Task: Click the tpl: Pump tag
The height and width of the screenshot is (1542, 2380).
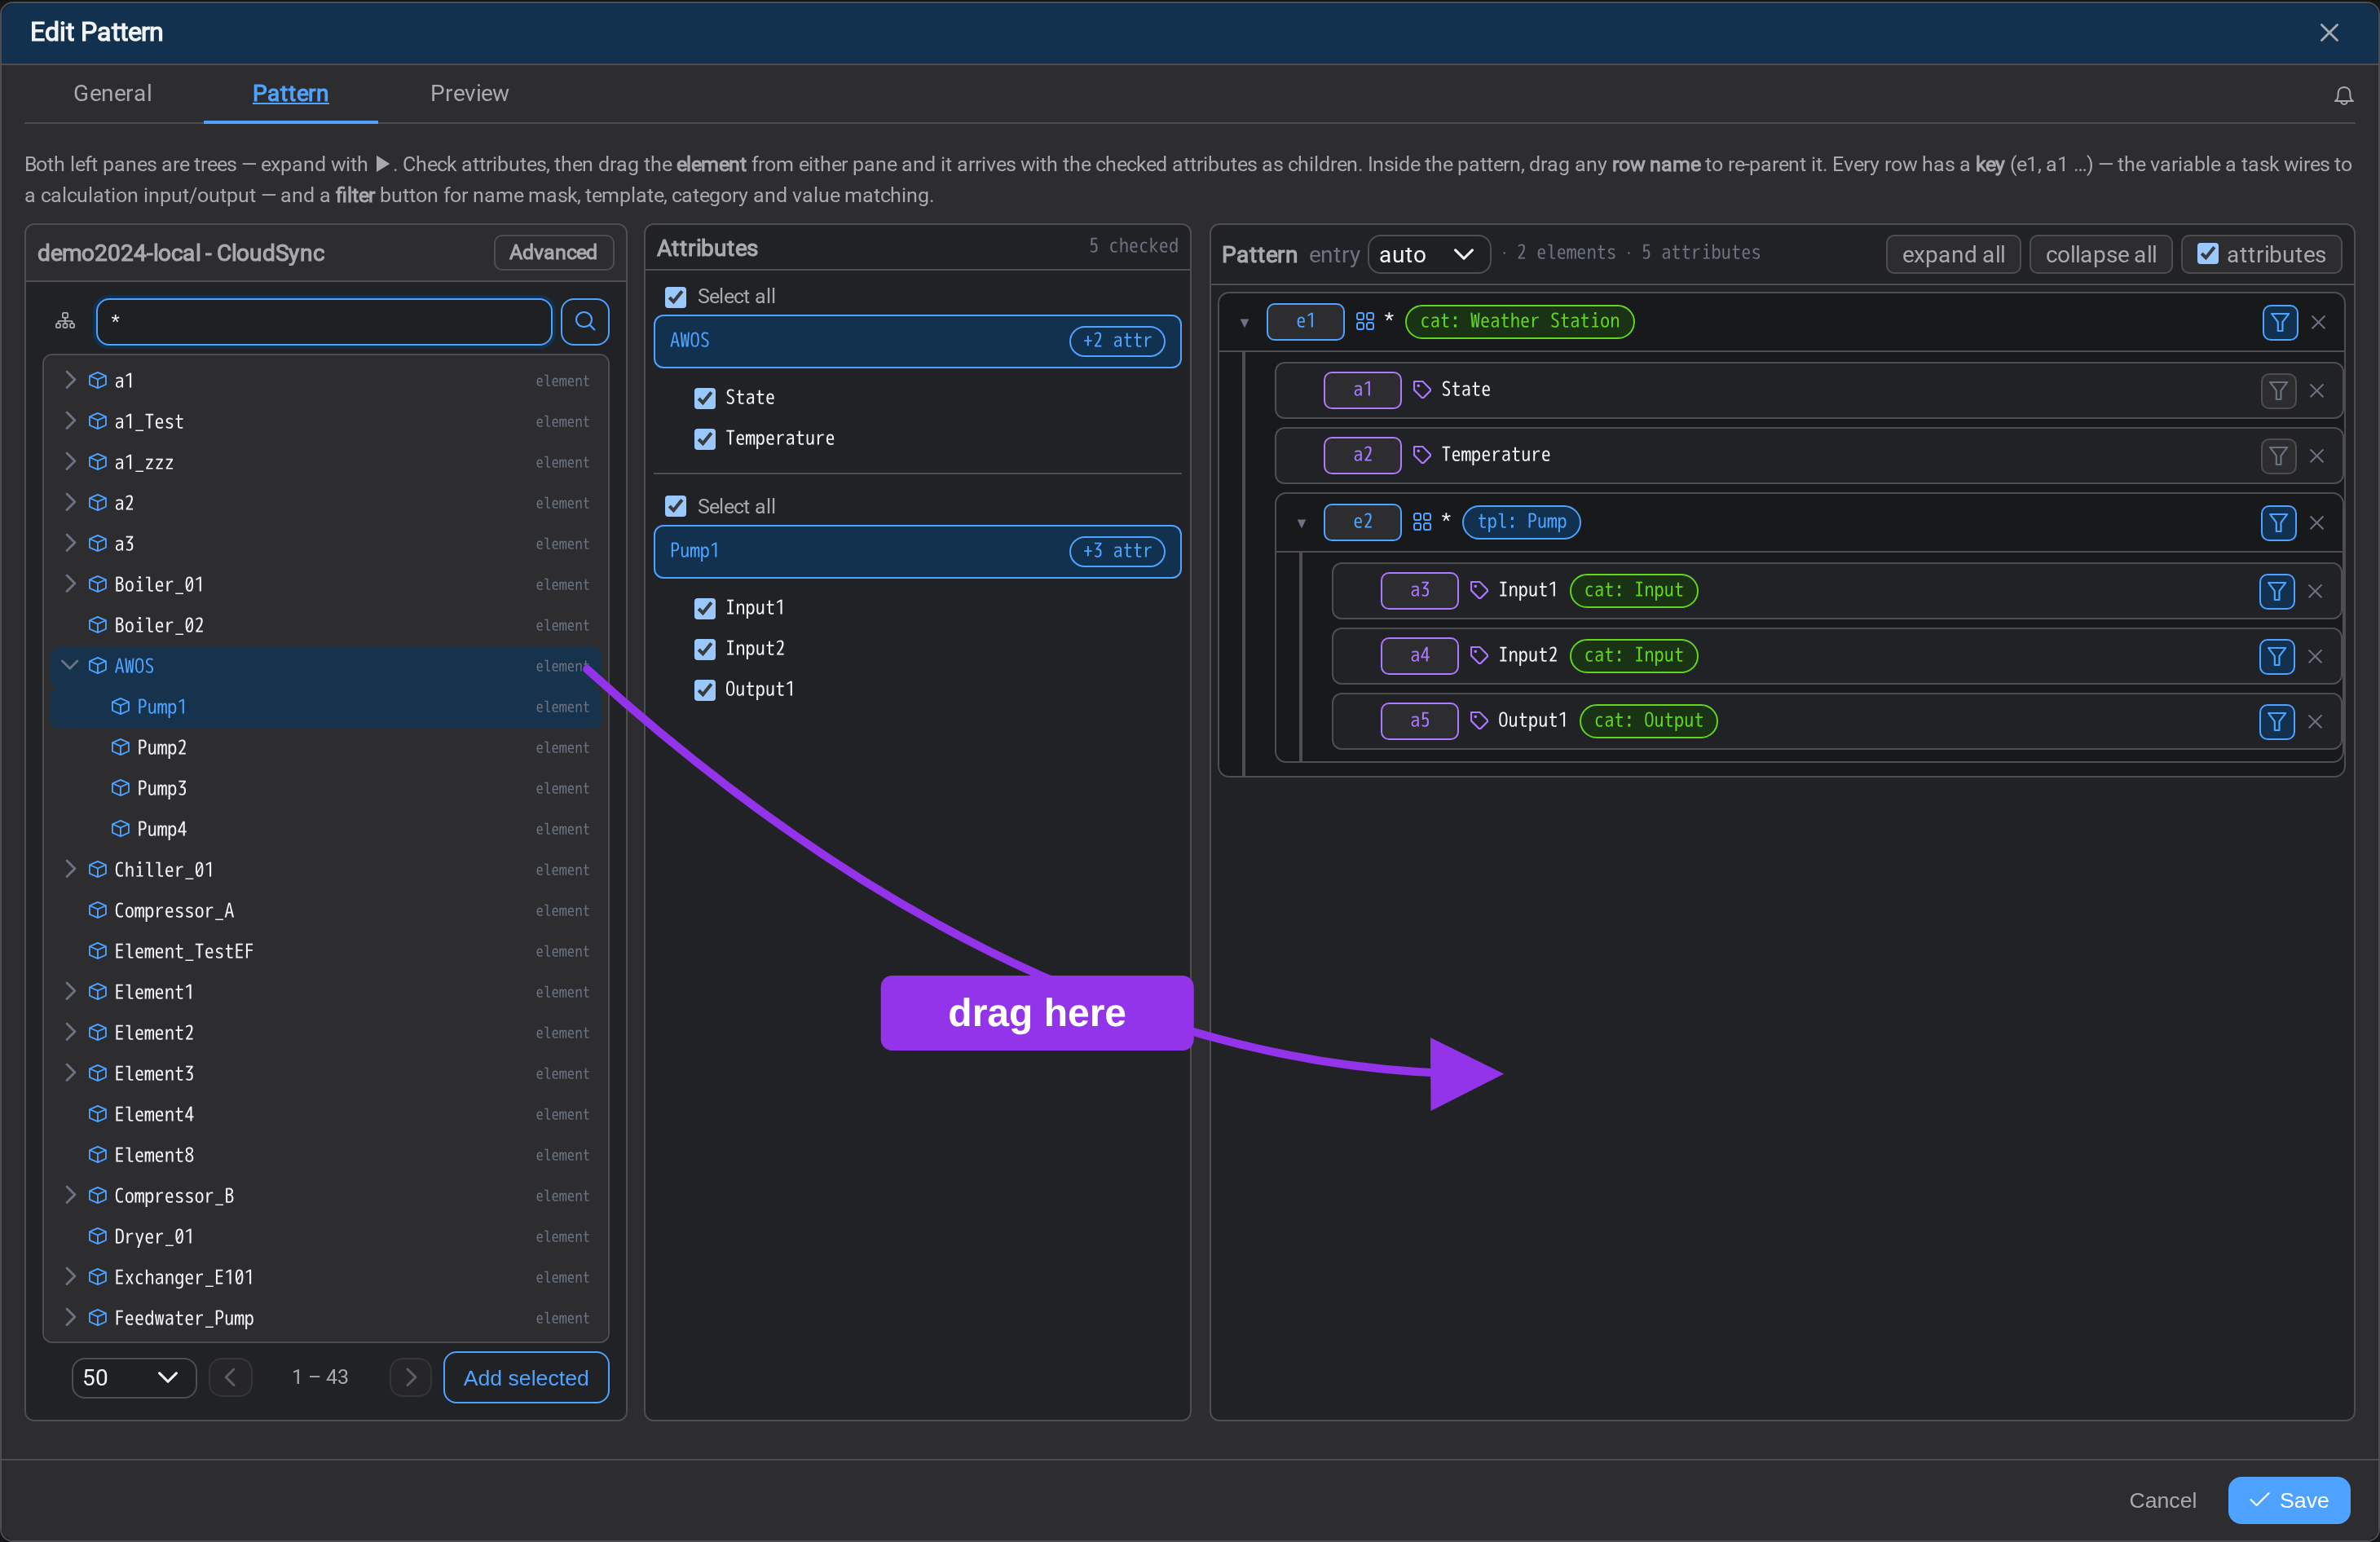Action: pos(1521,521)
